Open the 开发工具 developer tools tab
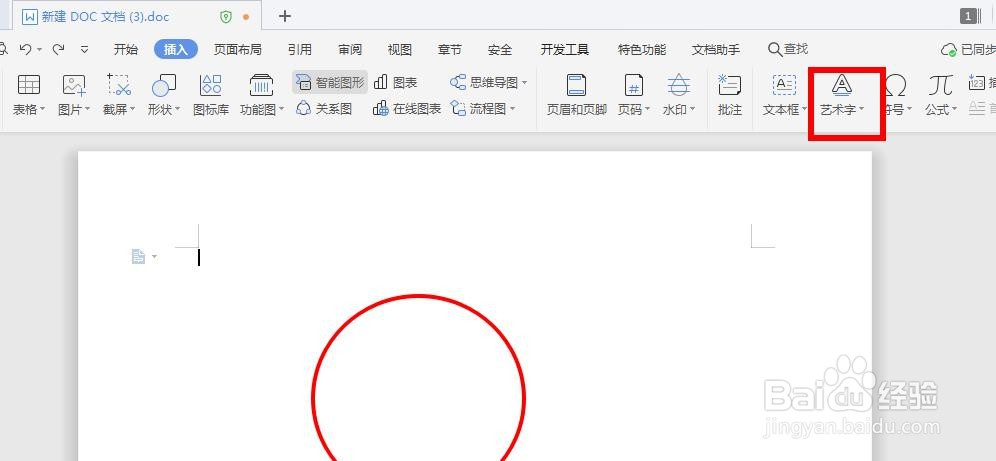The height and width of the screenshot is (461, 996). coord(565,50)
